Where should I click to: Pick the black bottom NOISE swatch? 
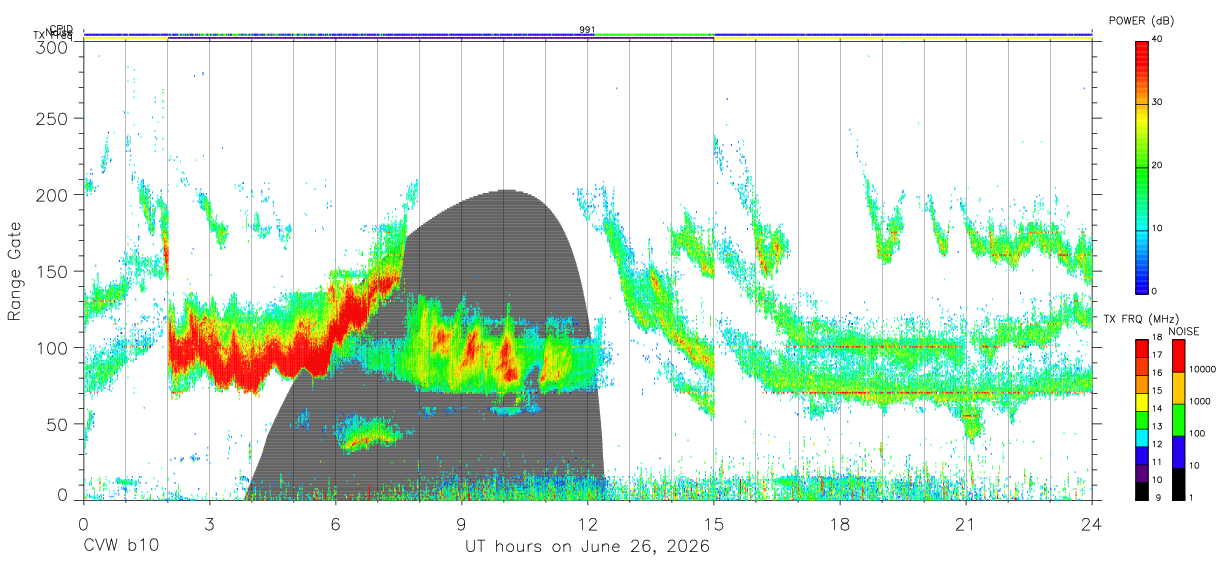1178,484
